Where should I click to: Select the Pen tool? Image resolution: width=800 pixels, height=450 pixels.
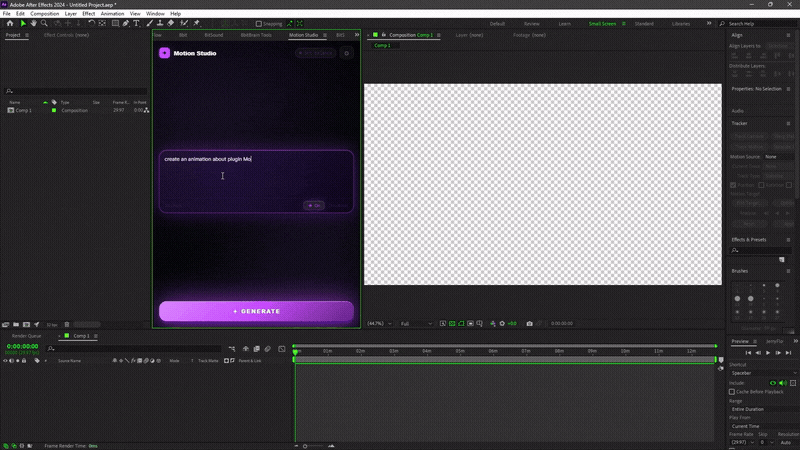(126, 23)
